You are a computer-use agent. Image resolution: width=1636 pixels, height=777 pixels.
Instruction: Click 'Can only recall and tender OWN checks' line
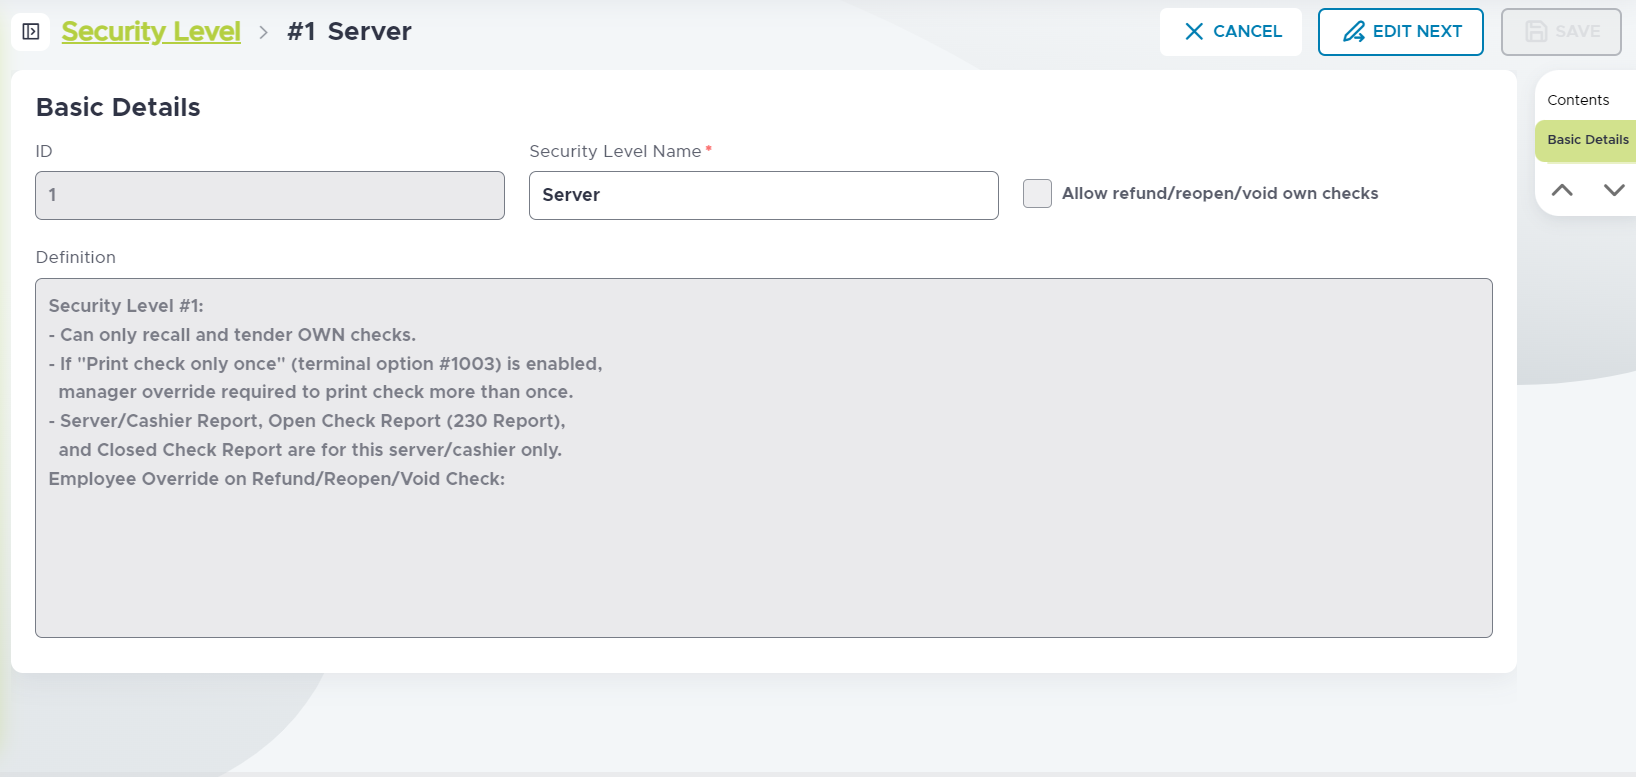[x=232, y=335]
